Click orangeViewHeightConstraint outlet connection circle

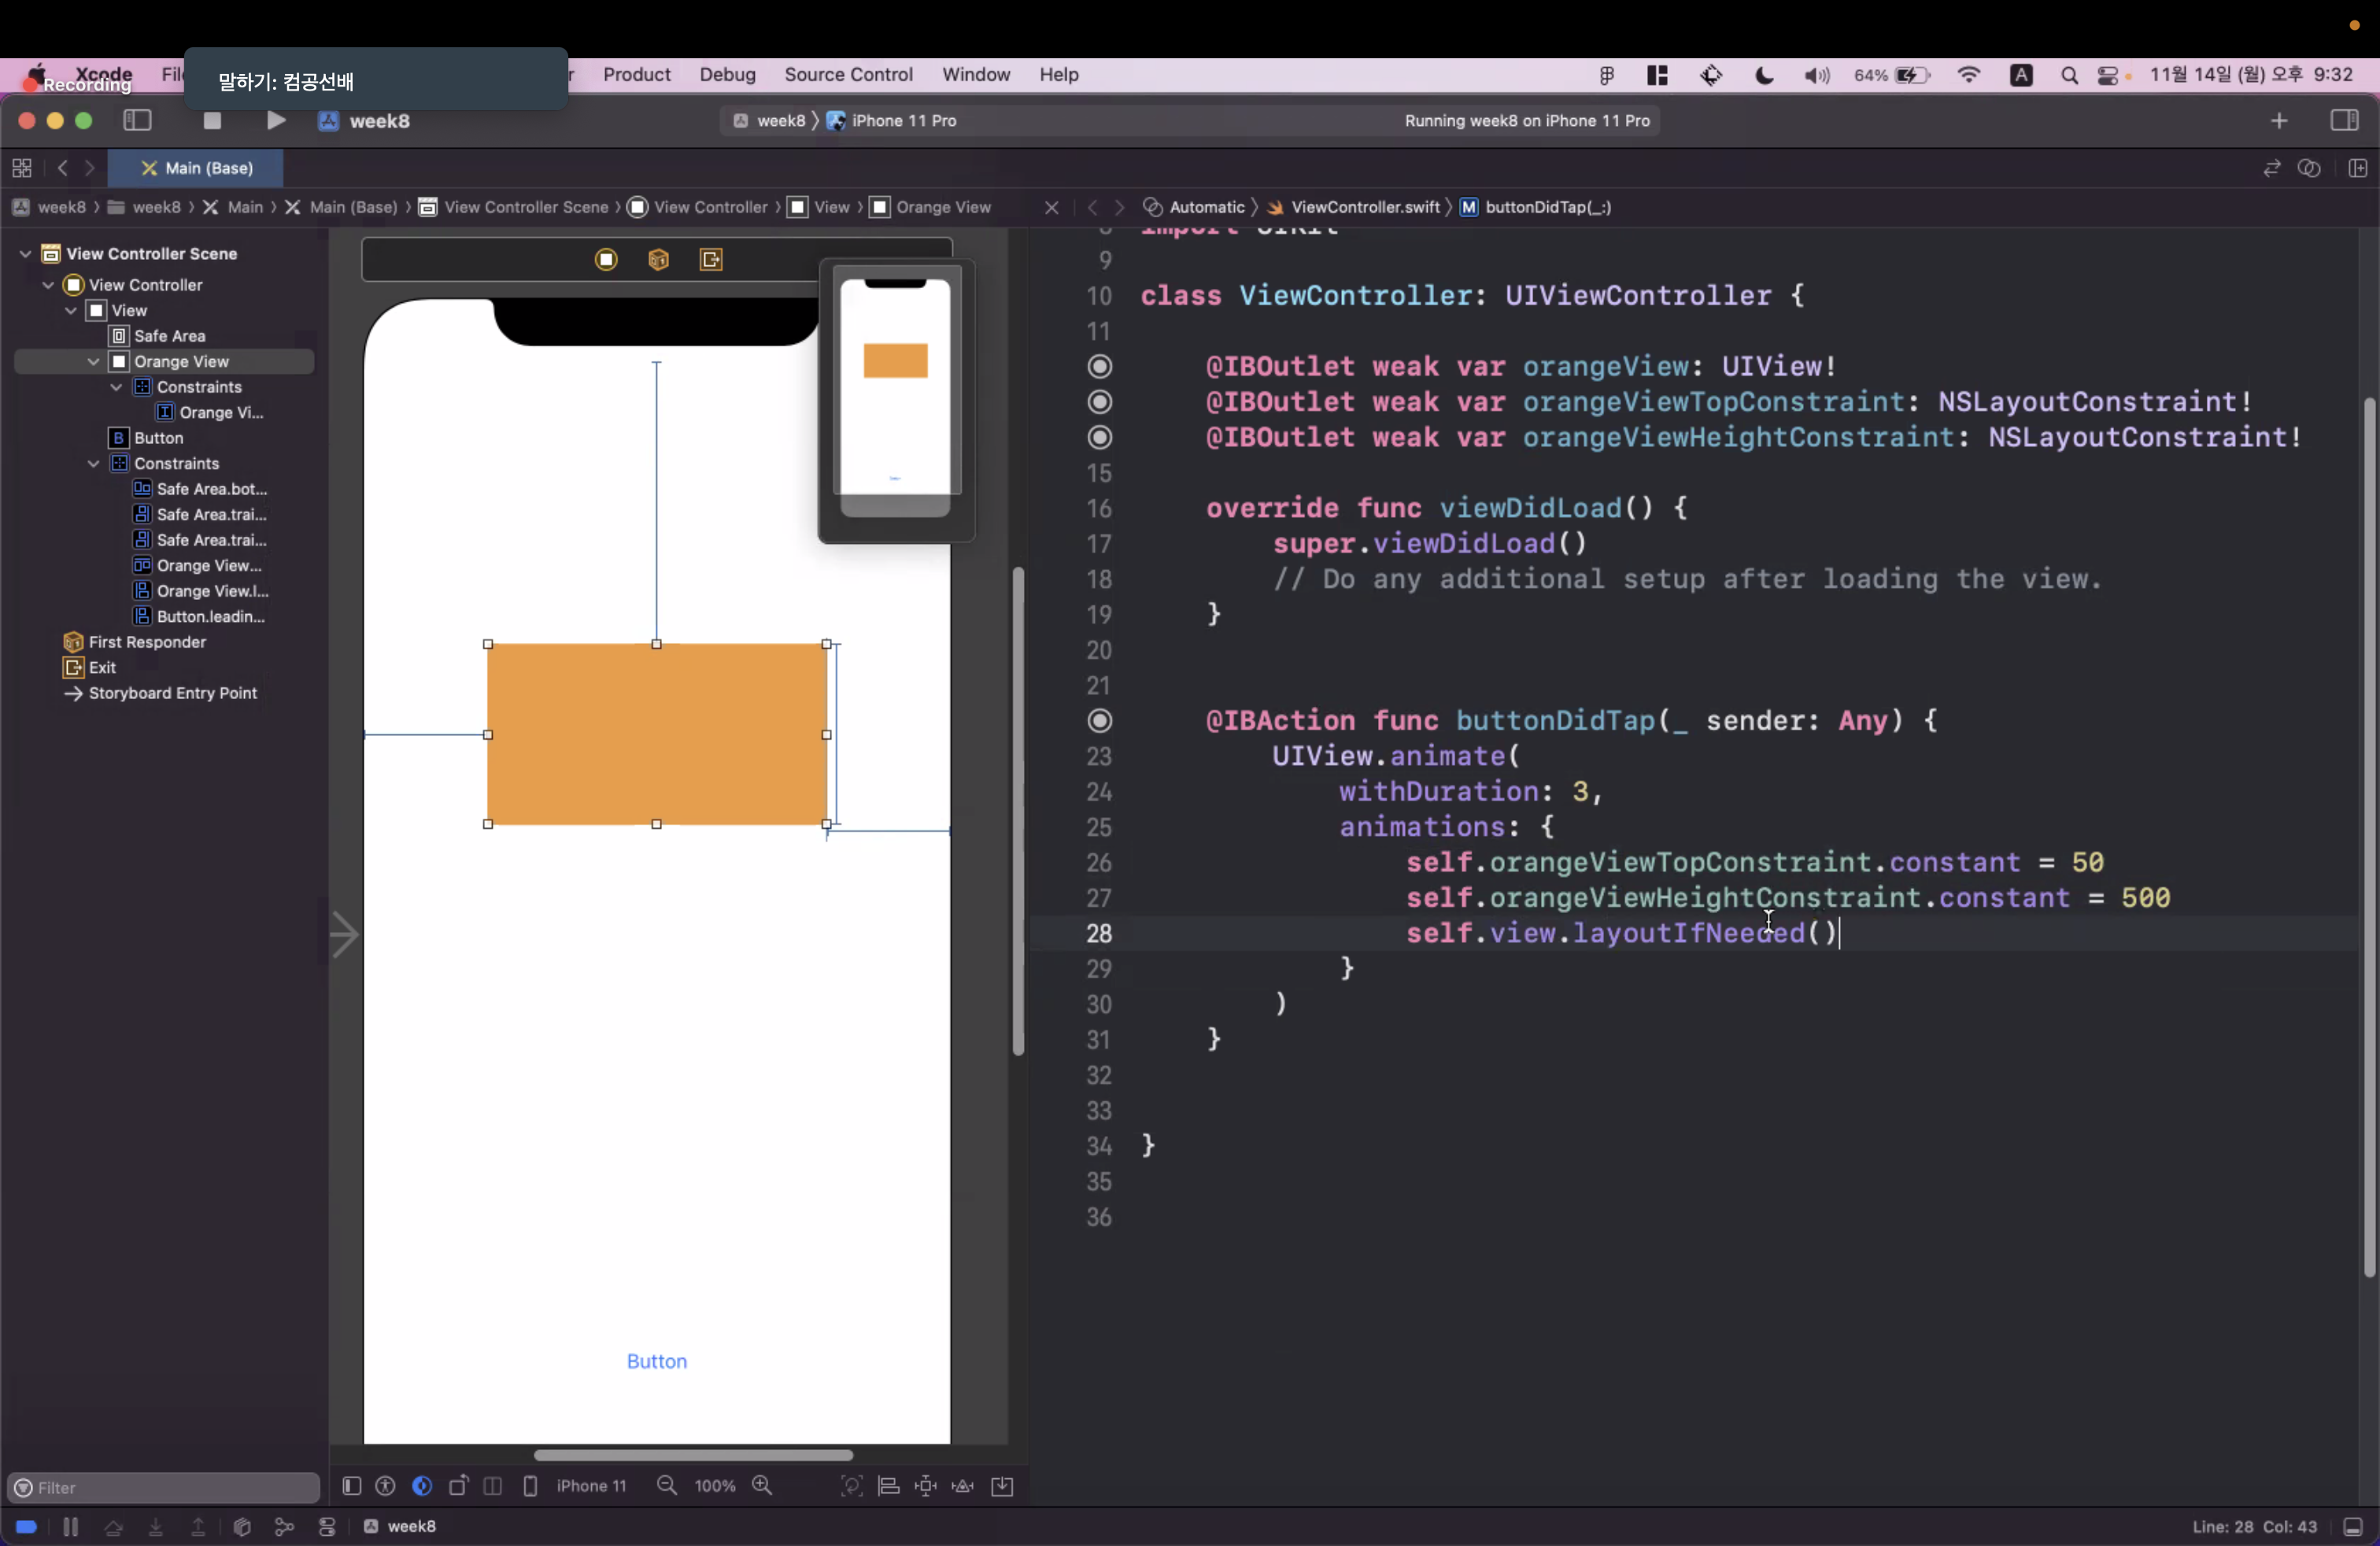coord(1100,437)
